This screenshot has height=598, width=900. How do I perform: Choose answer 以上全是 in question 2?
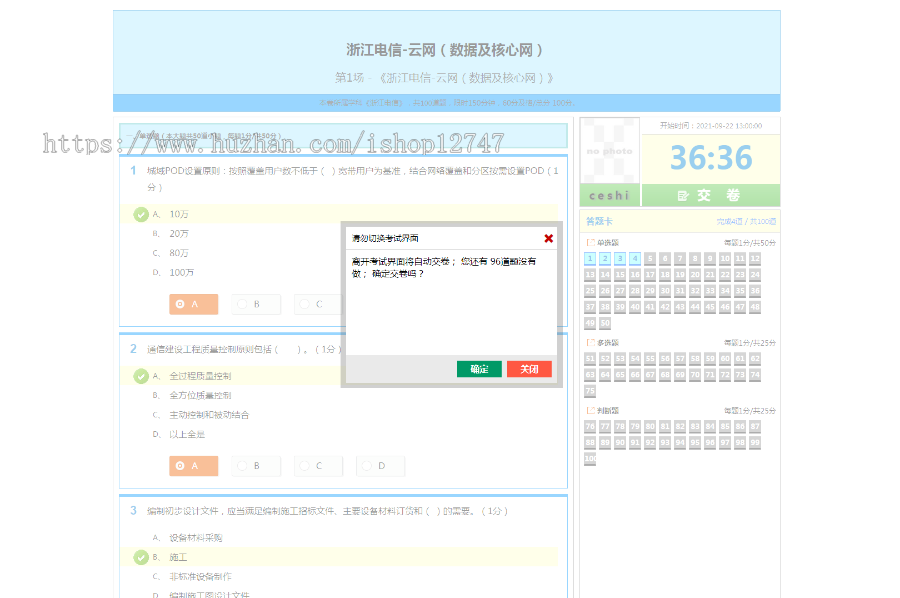pos(187,434)
